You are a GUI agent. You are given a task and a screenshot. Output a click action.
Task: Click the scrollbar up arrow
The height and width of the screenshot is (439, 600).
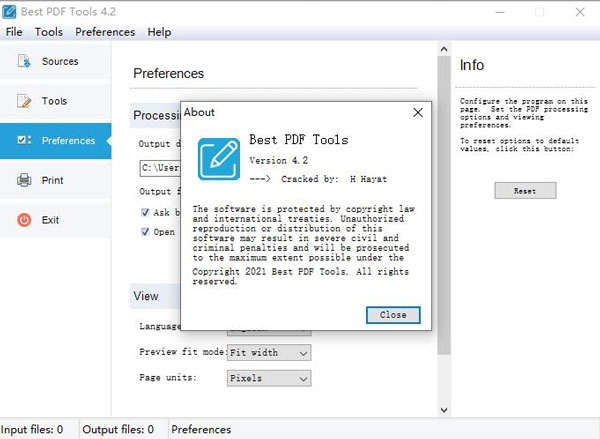pyautogui.click(x=444, y=49)
